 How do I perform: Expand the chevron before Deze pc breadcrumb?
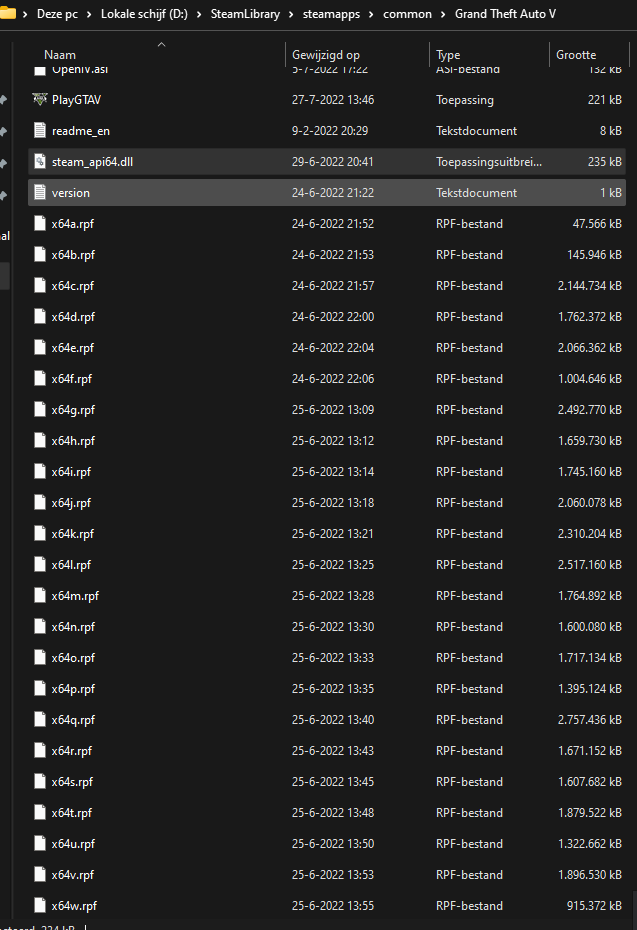click(x=25, y=14)
